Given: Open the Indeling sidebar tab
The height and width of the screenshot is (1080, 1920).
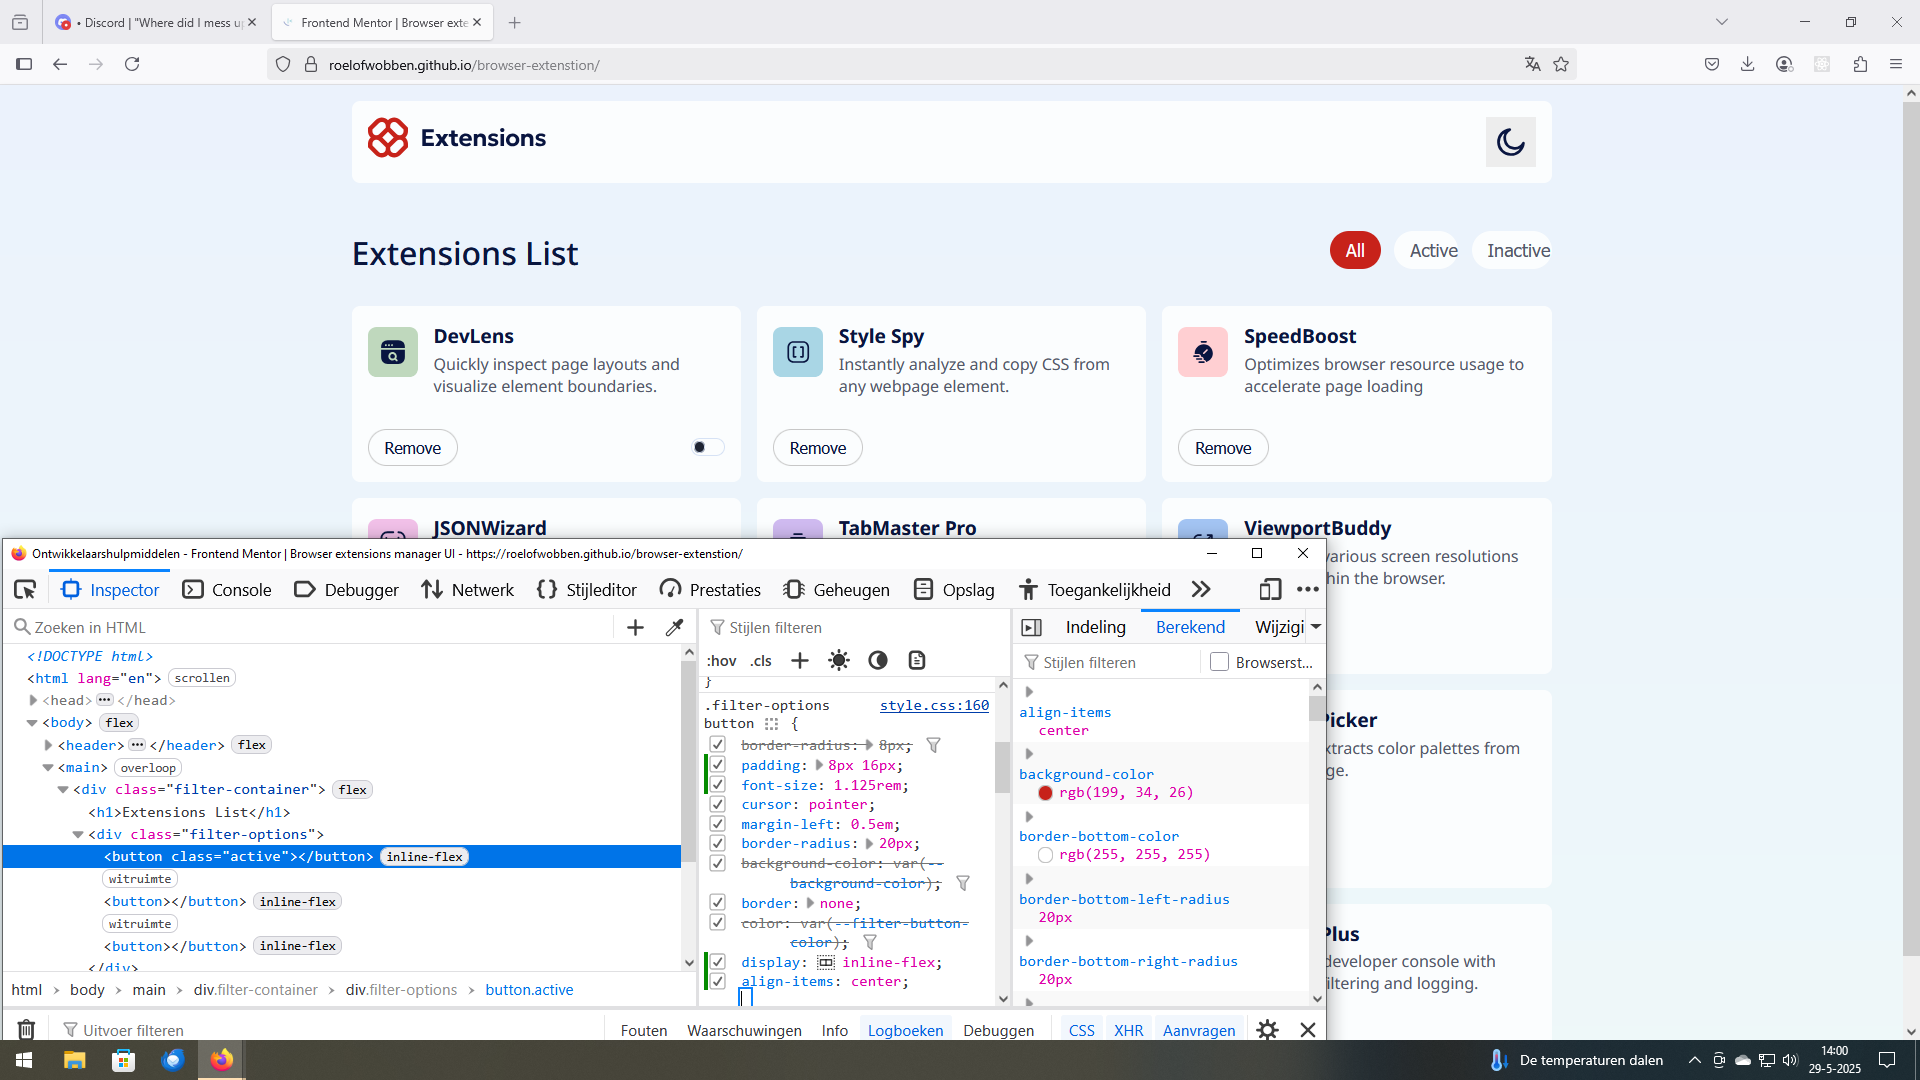Looking at the screenshot, I should (x=1095, y=627).
